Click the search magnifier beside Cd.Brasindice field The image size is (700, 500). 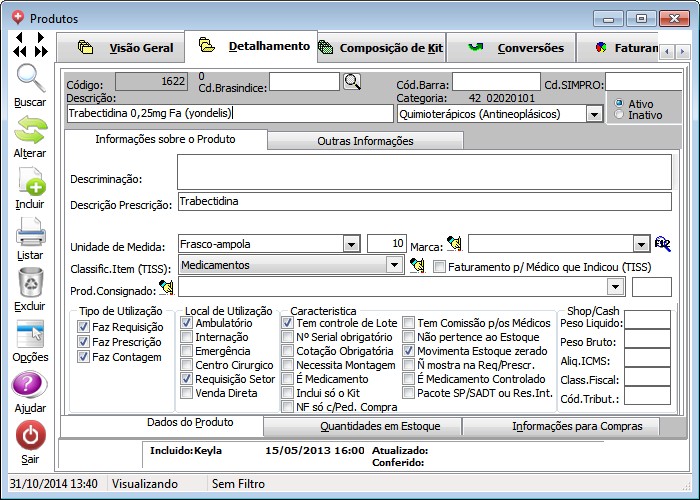coord(352,82)
